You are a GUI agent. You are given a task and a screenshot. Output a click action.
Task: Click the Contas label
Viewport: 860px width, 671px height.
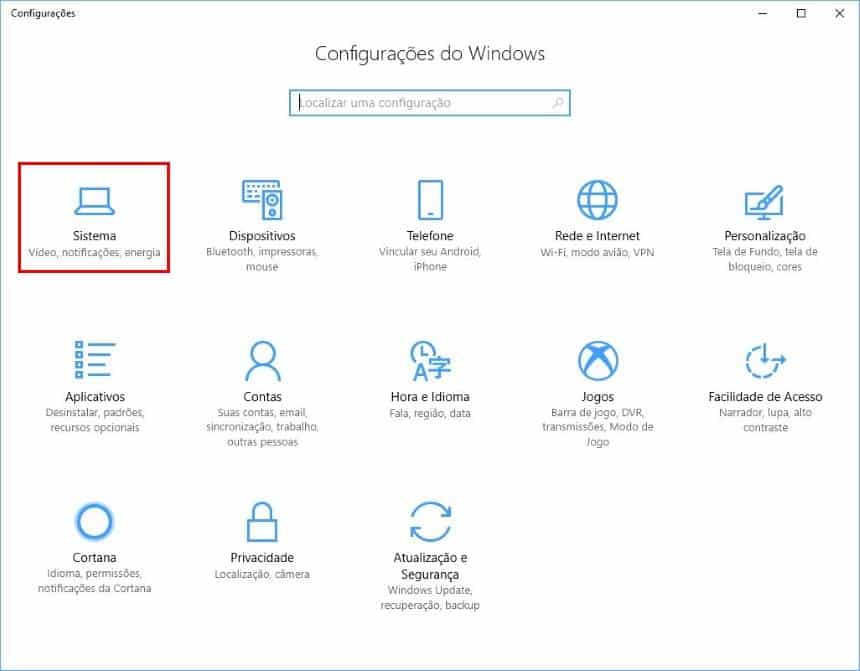(263, 397)
